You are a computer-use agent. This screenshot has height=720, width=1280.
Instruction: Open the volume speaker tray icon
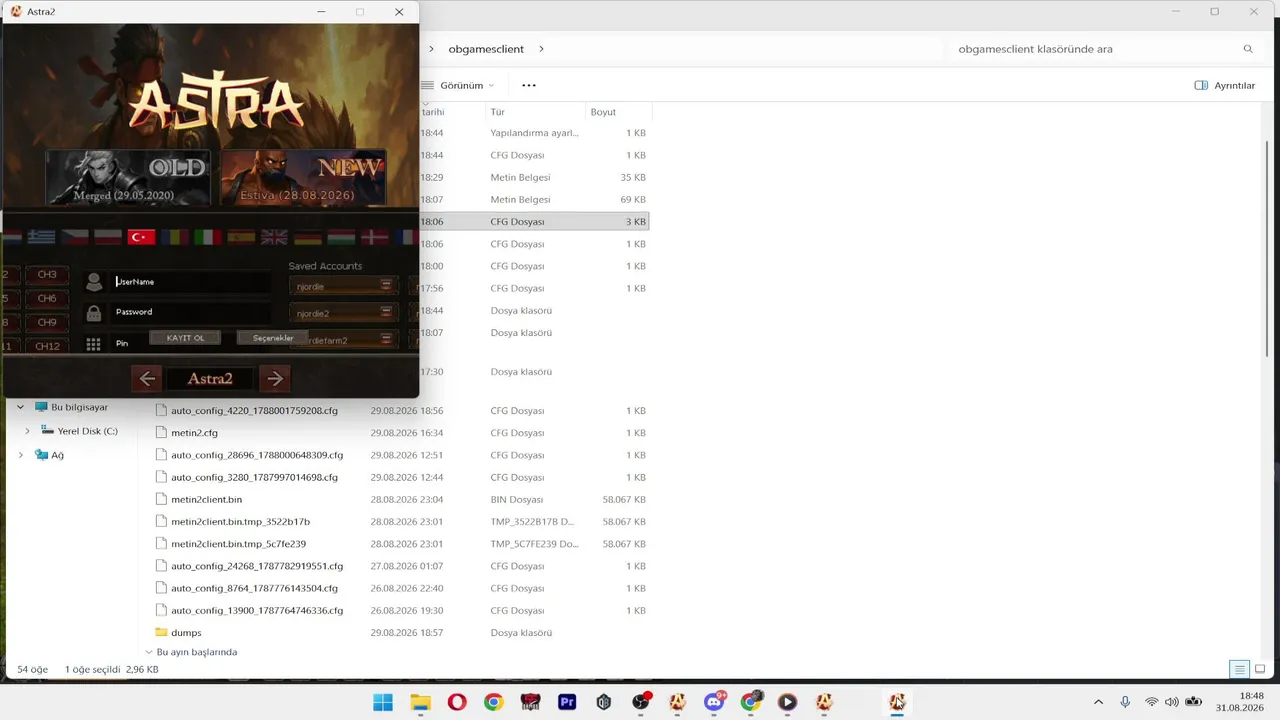(x=1172, y=702)
